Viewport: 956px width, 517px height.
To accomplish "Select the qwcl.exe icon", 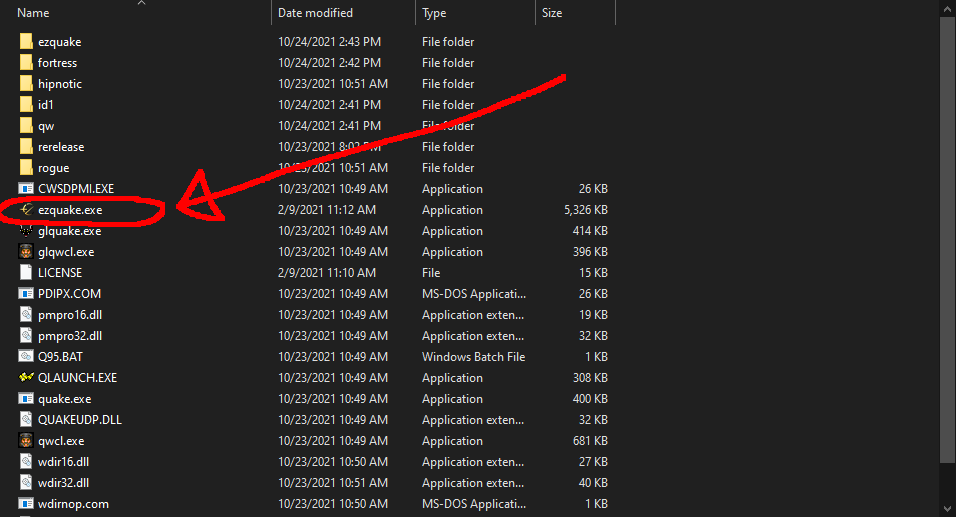I will tap(26, 441).
